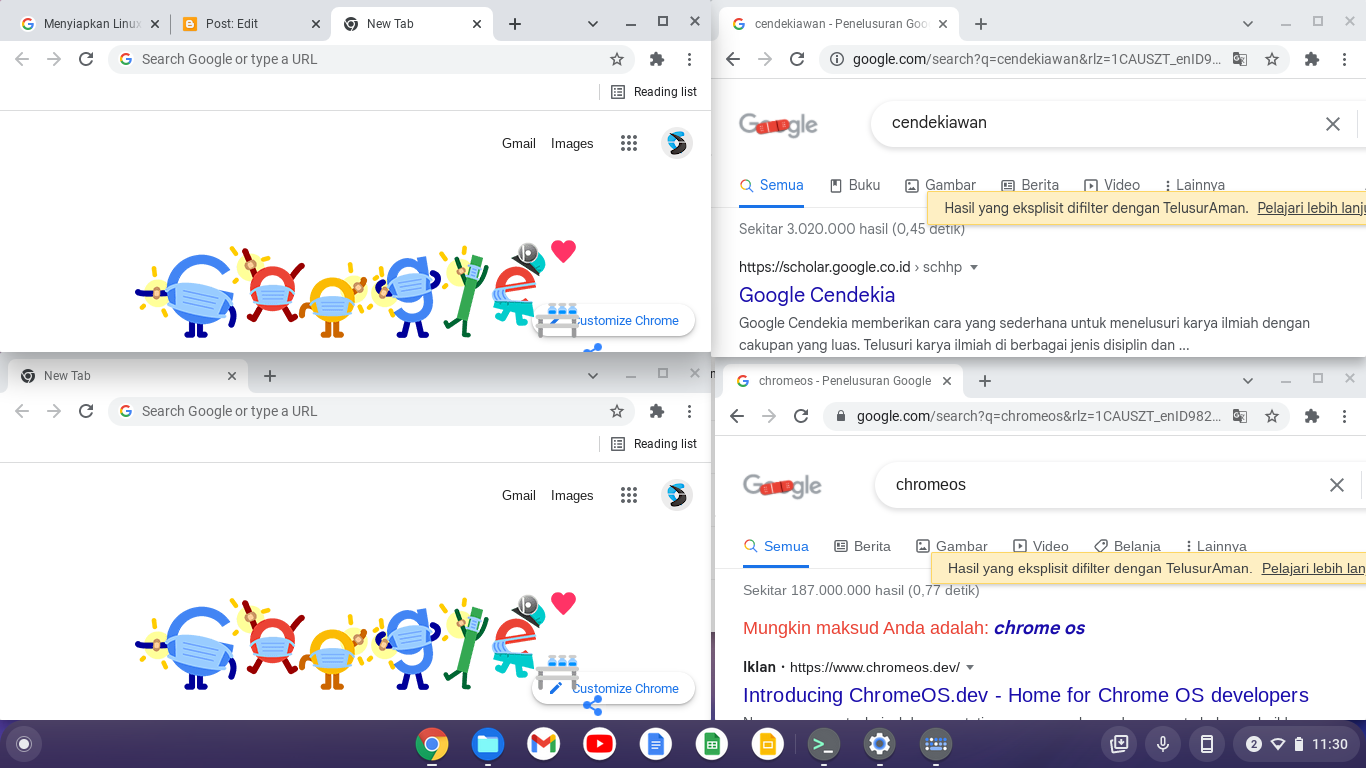Screen dimensions: 1366x768
Task: Open Settings gear in the shelf
Action: [x=880, y=744]
